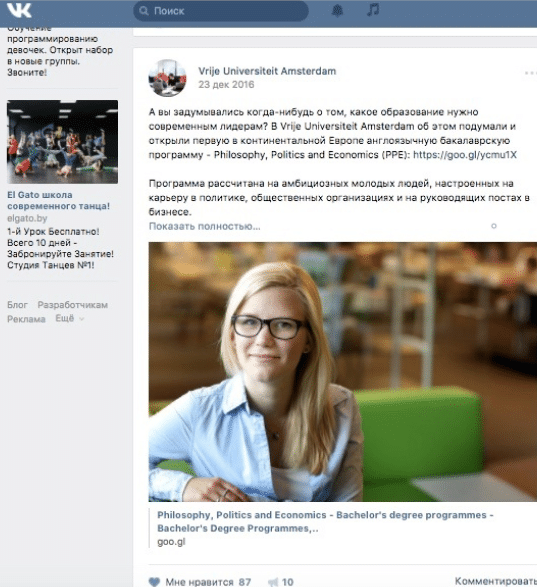Open Vrije Universiteit Amsterdam page link
This screenshot has height=587, width=537.
click(x=267, y=71)
